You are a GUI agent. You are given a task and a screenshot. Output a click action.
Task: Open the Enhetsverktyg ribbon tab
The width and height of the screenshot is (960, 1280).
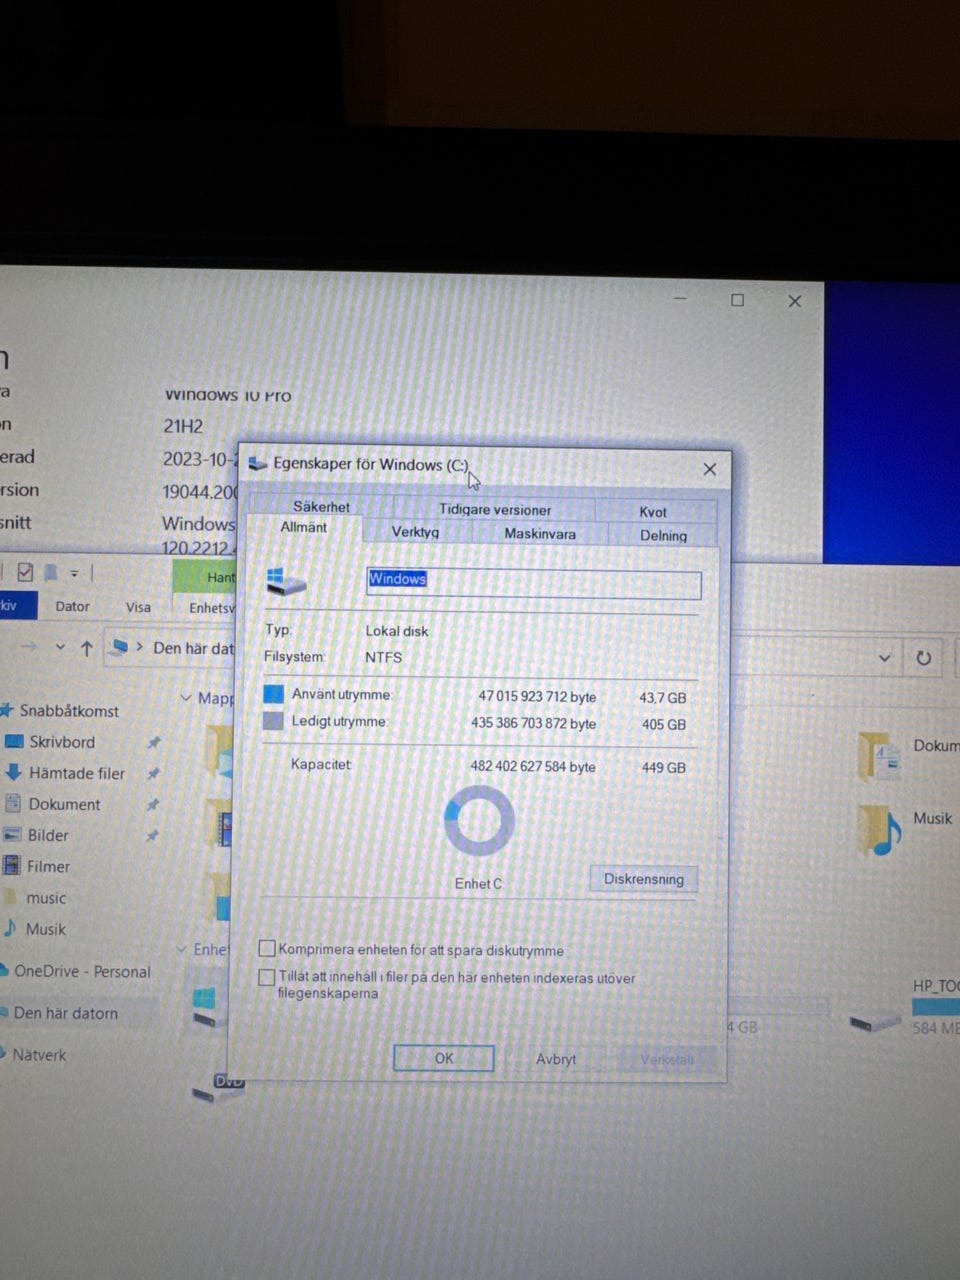(x=211, y=608)
